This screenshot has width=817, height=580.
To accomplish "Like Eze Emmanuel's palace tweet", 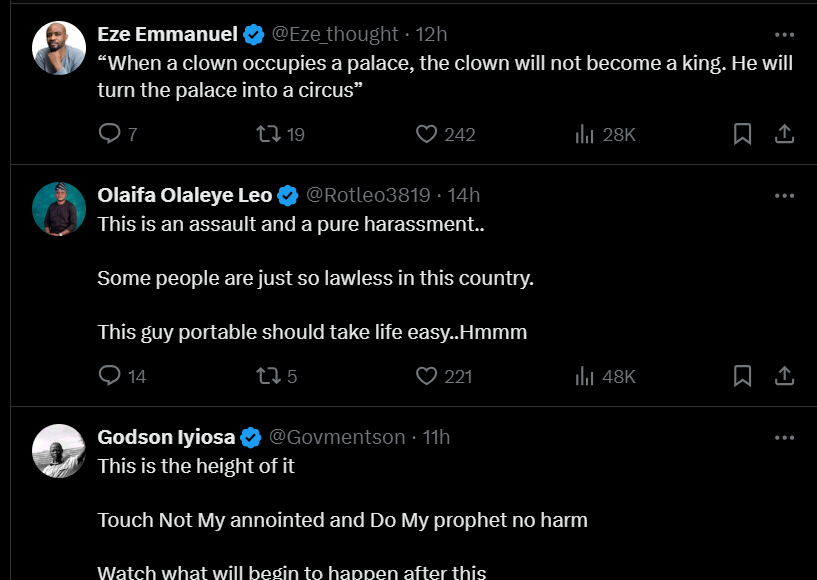I will (x=427, y=134).
